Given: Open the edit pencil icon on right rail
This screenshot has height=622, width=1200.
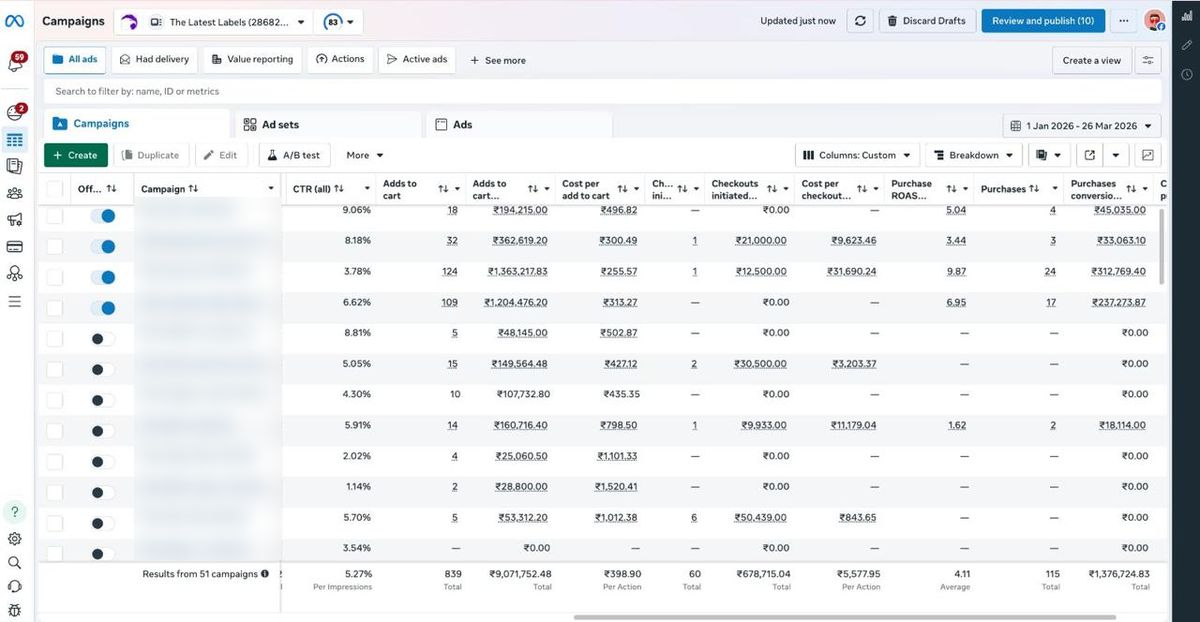Looking at the screenshot, I should coord(1187,45).
